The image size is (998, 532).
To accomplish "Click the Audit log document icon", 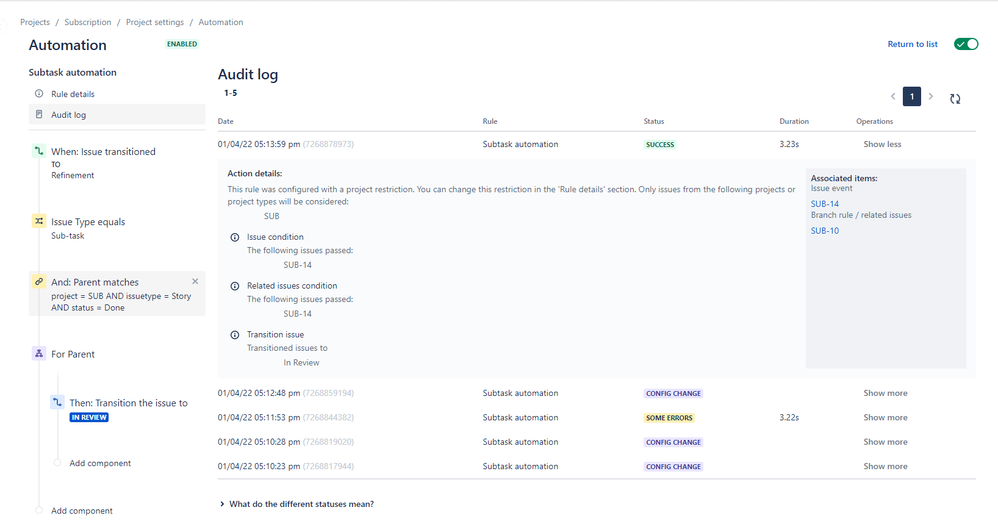I will pos(39,115).
